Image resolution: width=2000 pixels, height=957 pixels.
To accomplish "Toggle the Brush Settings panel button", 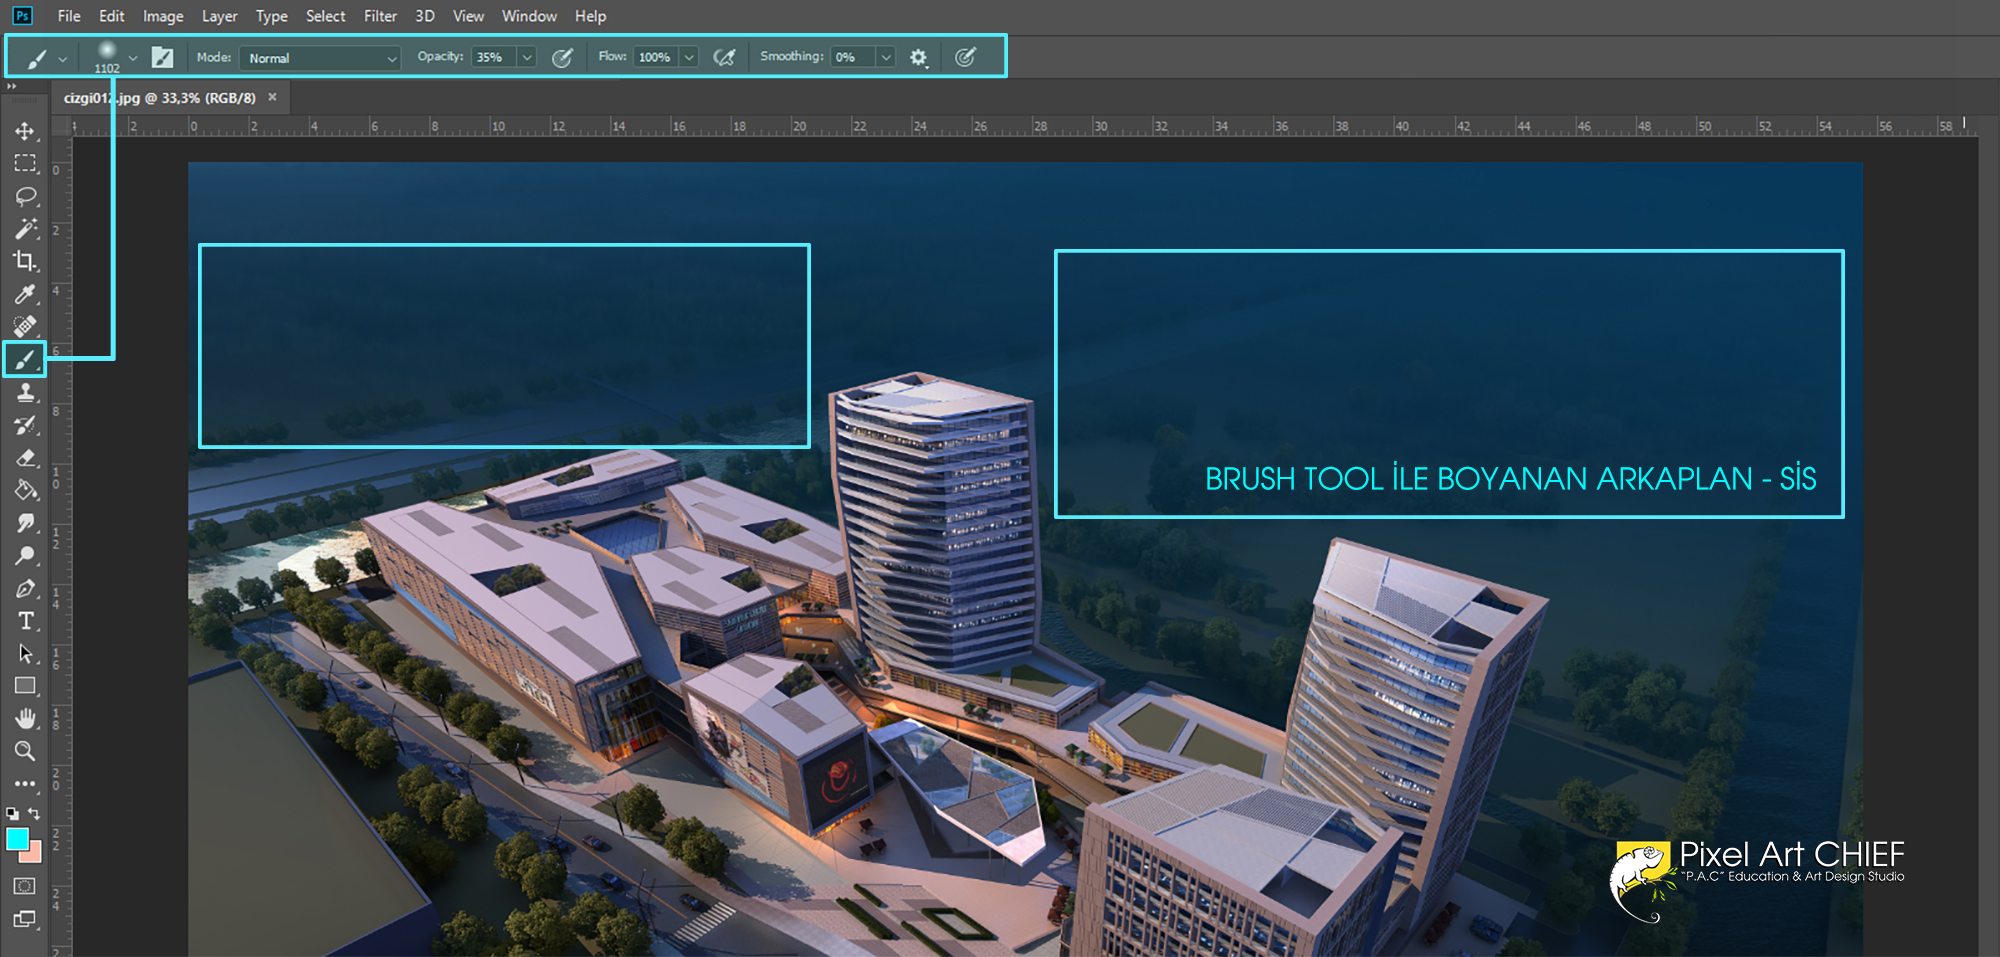I will coord(162,57).
